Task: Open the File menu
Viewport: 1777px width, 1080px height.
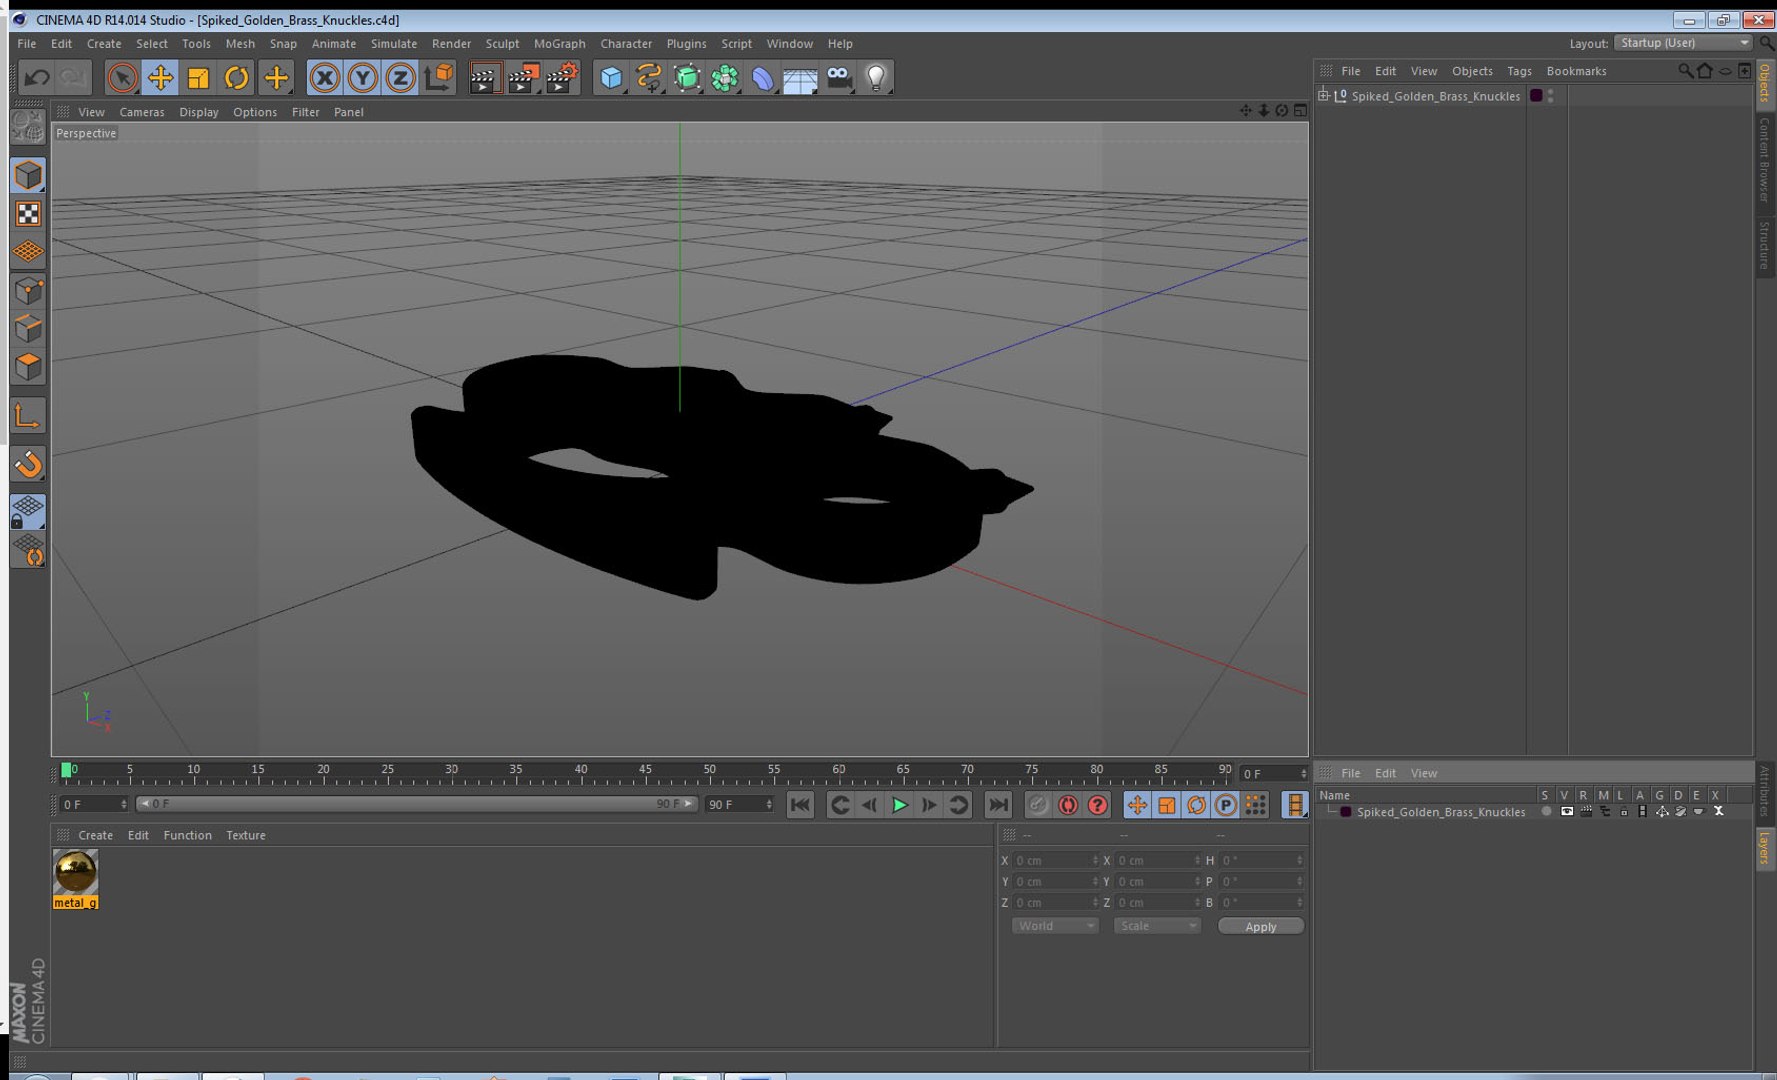Action: pyautogui.click(x=26, y=43)
